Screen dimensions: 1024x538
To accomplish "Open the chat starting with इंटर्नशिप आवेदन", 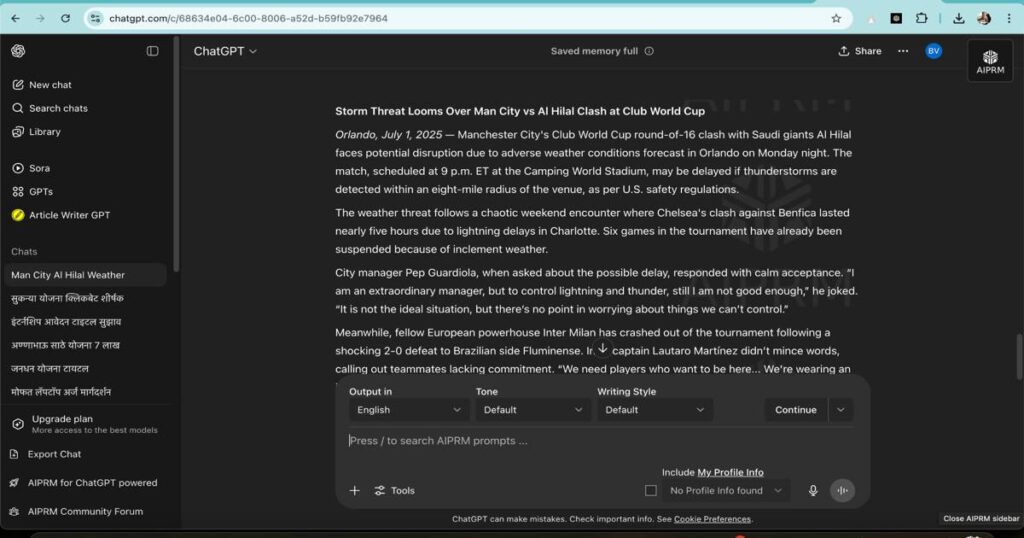I will tap(66, 322).
